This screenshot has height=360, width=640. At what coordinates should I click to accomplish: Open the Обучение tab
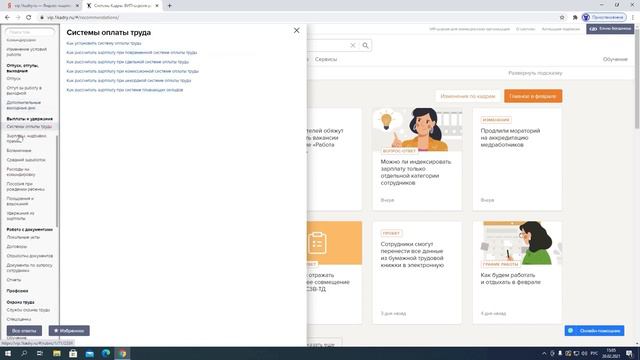[x=615, y=59]
